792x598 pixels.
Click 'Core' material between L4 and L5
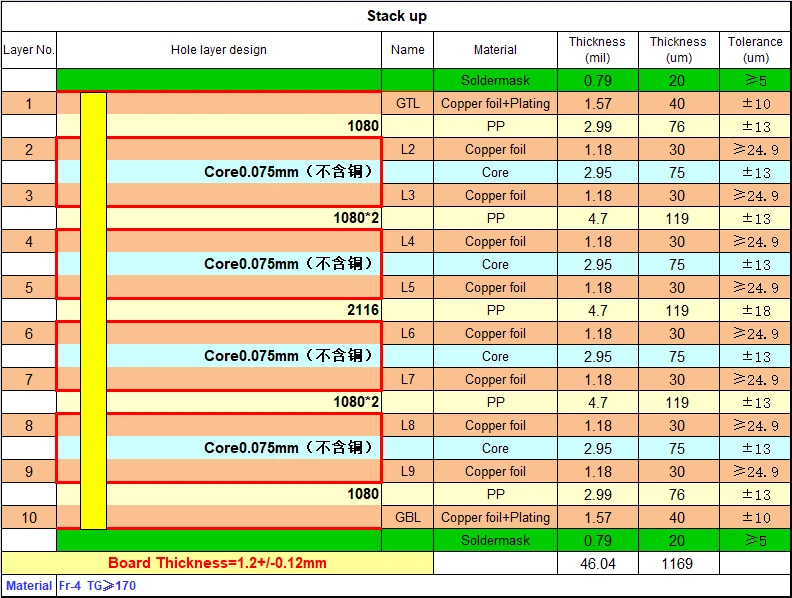click(496, 265)
